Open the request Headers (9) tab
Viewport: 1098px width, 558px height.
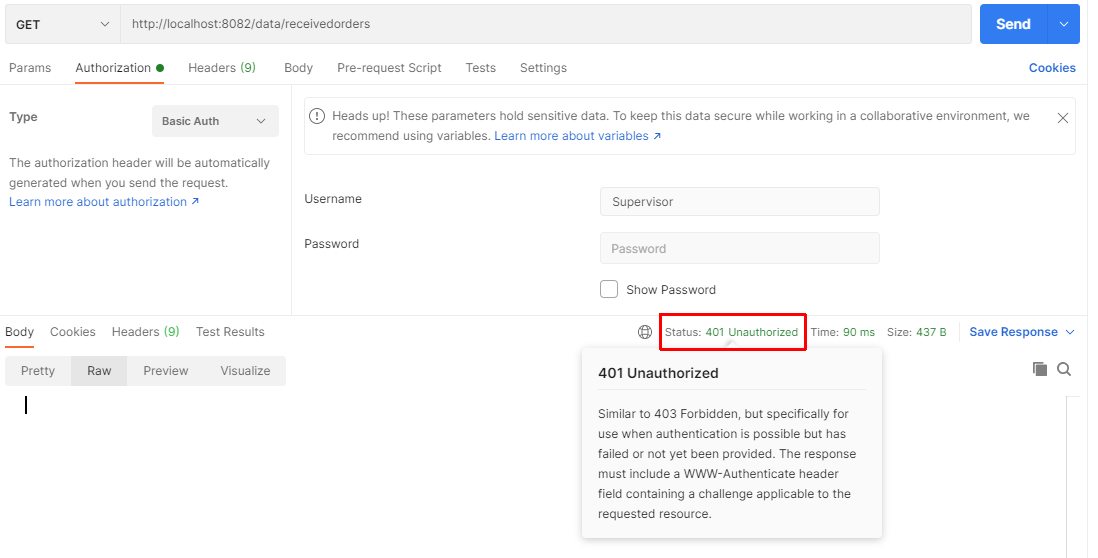click(221, 68)
